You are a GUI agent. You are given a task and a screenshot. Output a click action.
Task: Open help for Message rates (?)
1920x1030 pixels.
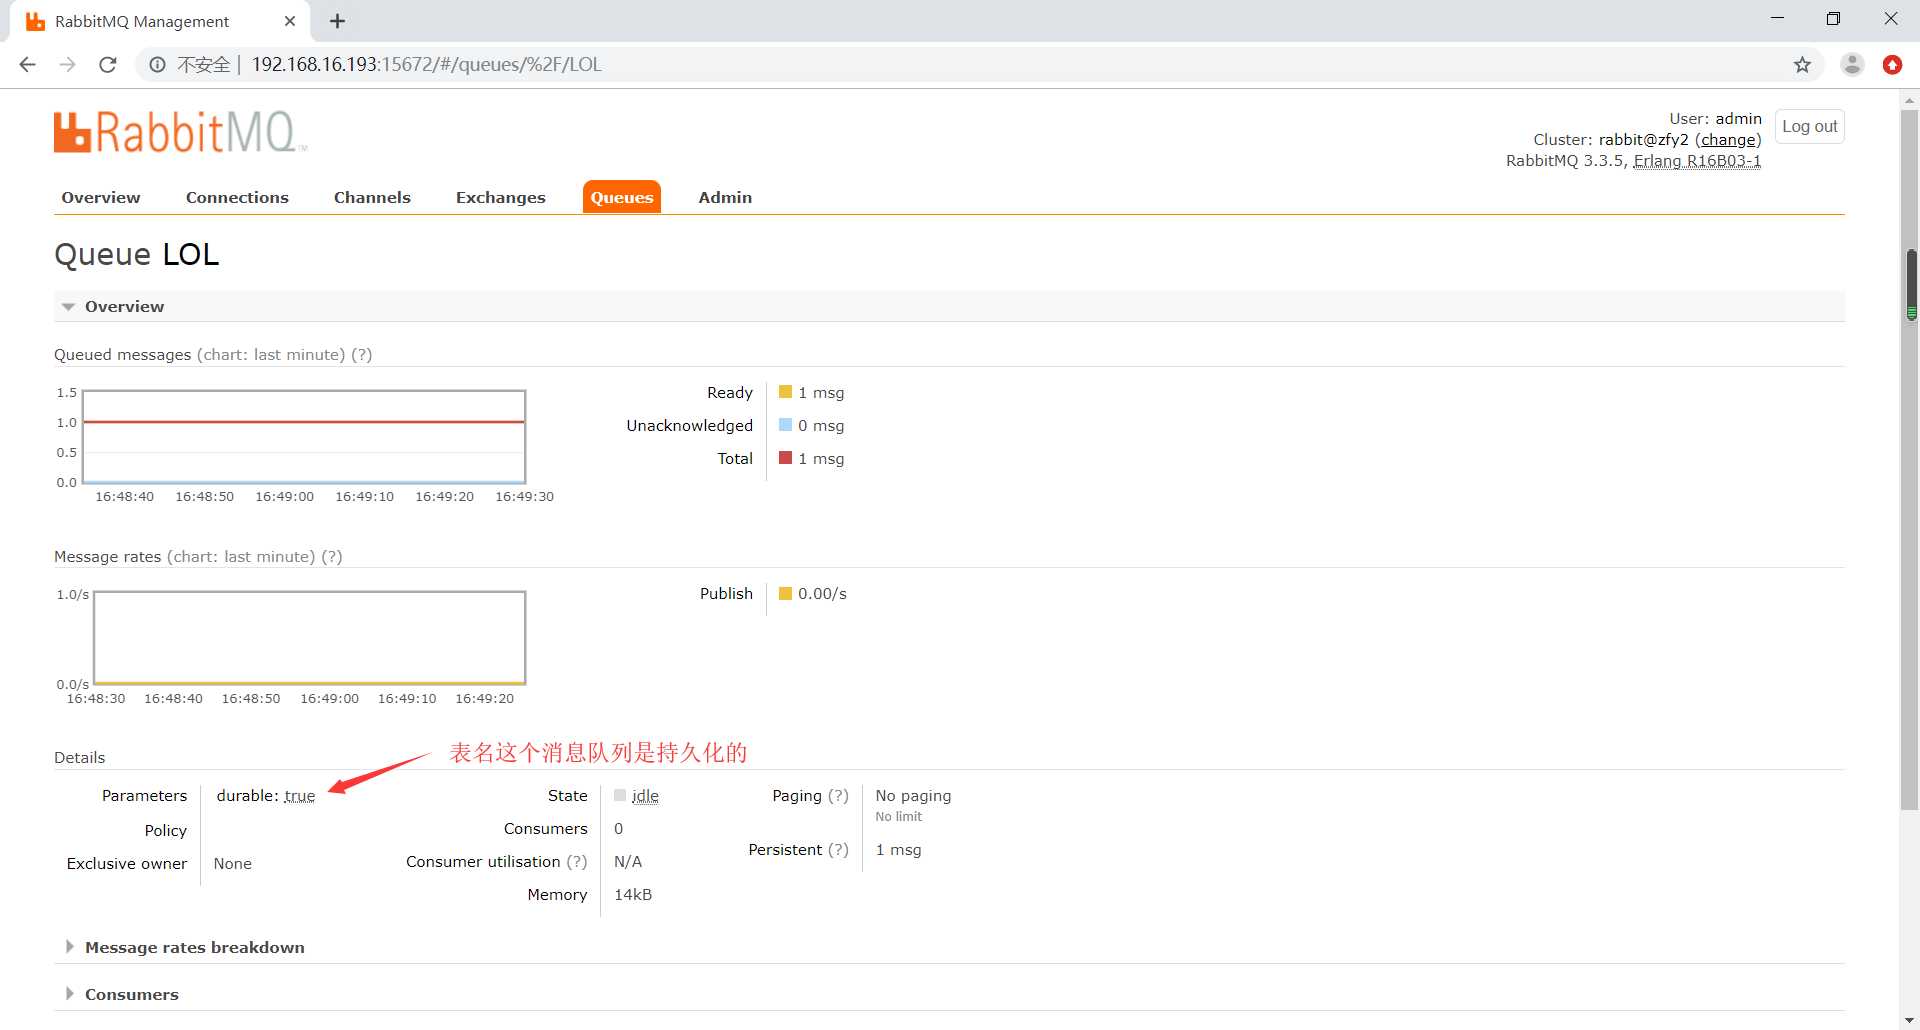click(x=332, y=557)
